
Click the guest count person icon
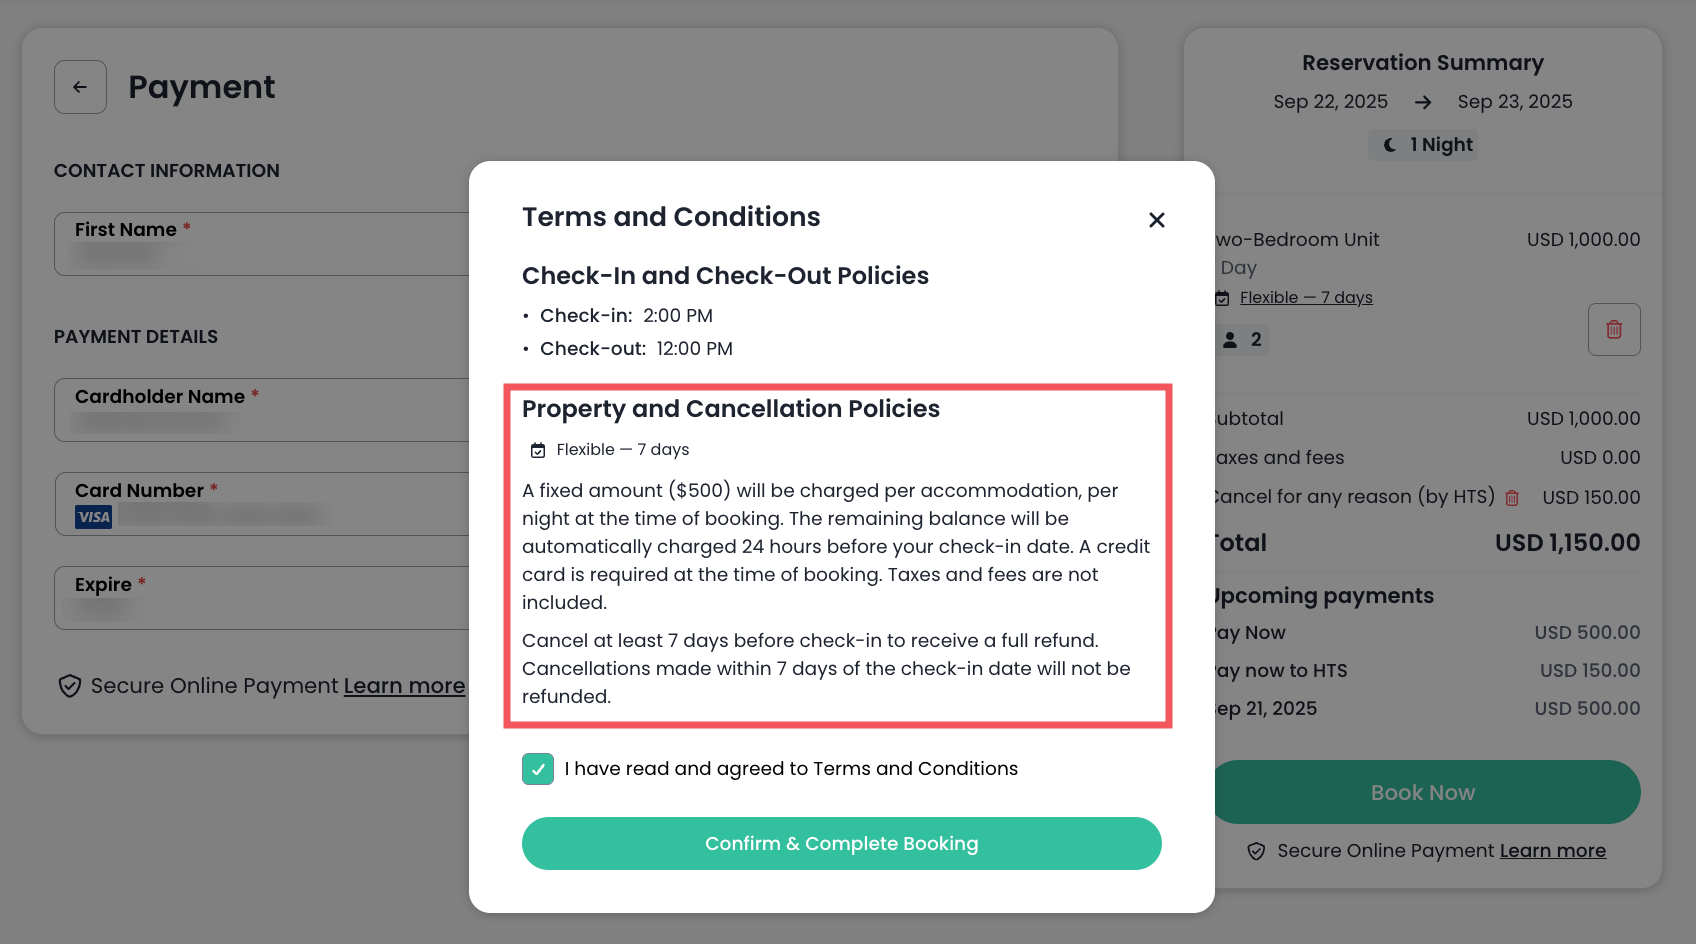pos(1230,340)
